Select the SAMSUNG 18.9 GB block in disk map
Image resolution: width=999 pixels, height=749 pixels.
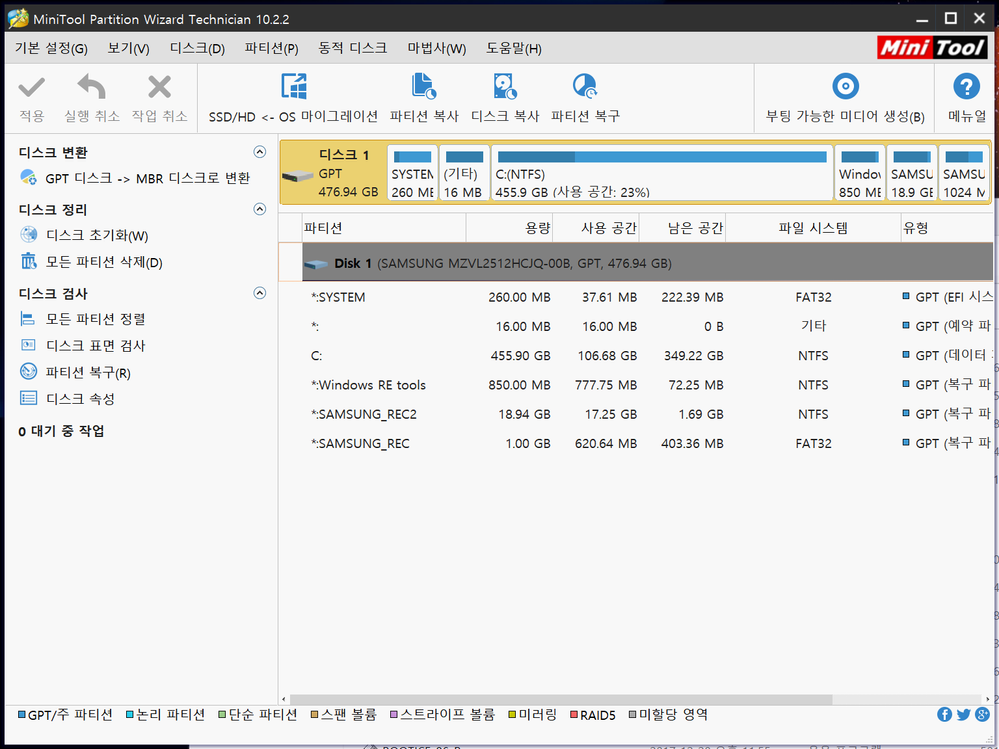tap(912, 173)
